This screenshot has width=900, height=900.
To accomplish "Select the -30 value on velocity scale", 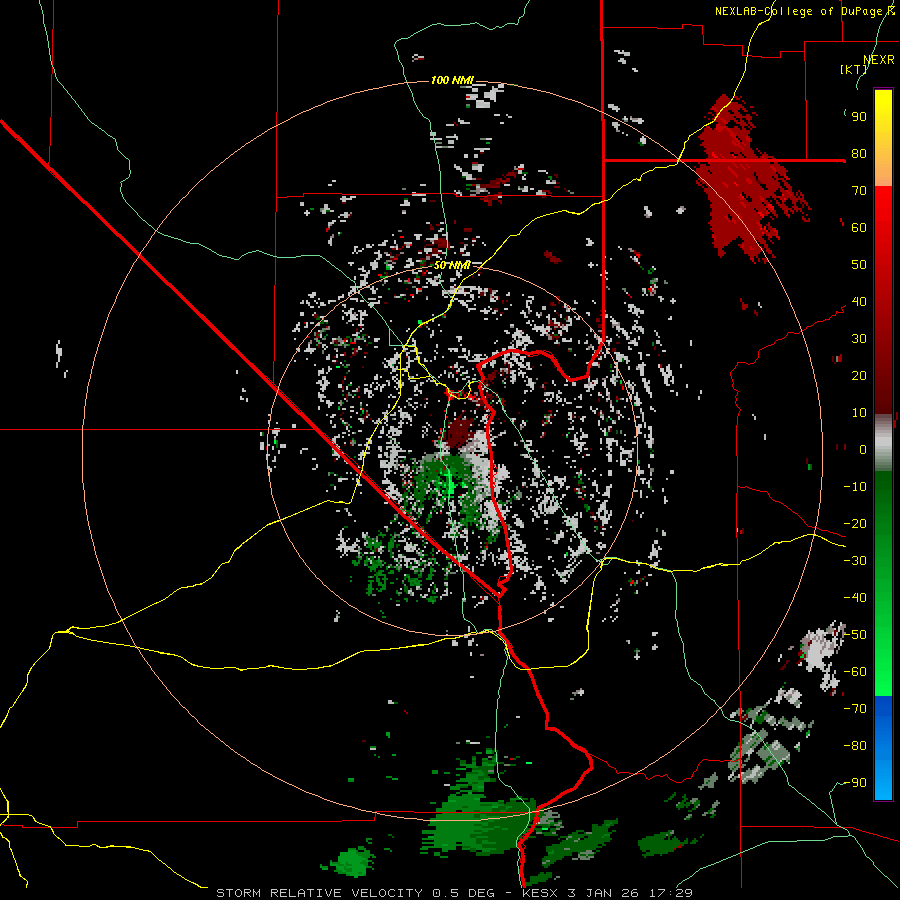I will click(x=855, y=561).
